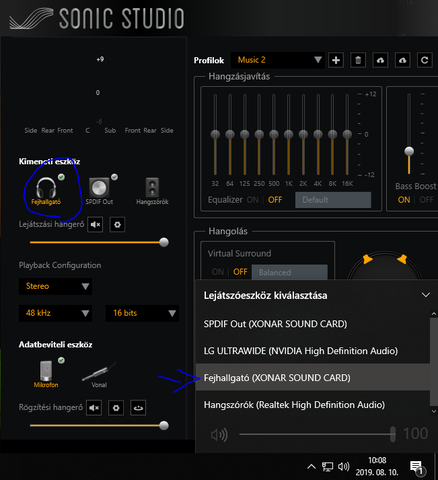Screen dimensions: 438x480
Task: Open the Stereo playback configuration dropdown
Action: coord(55,286)
